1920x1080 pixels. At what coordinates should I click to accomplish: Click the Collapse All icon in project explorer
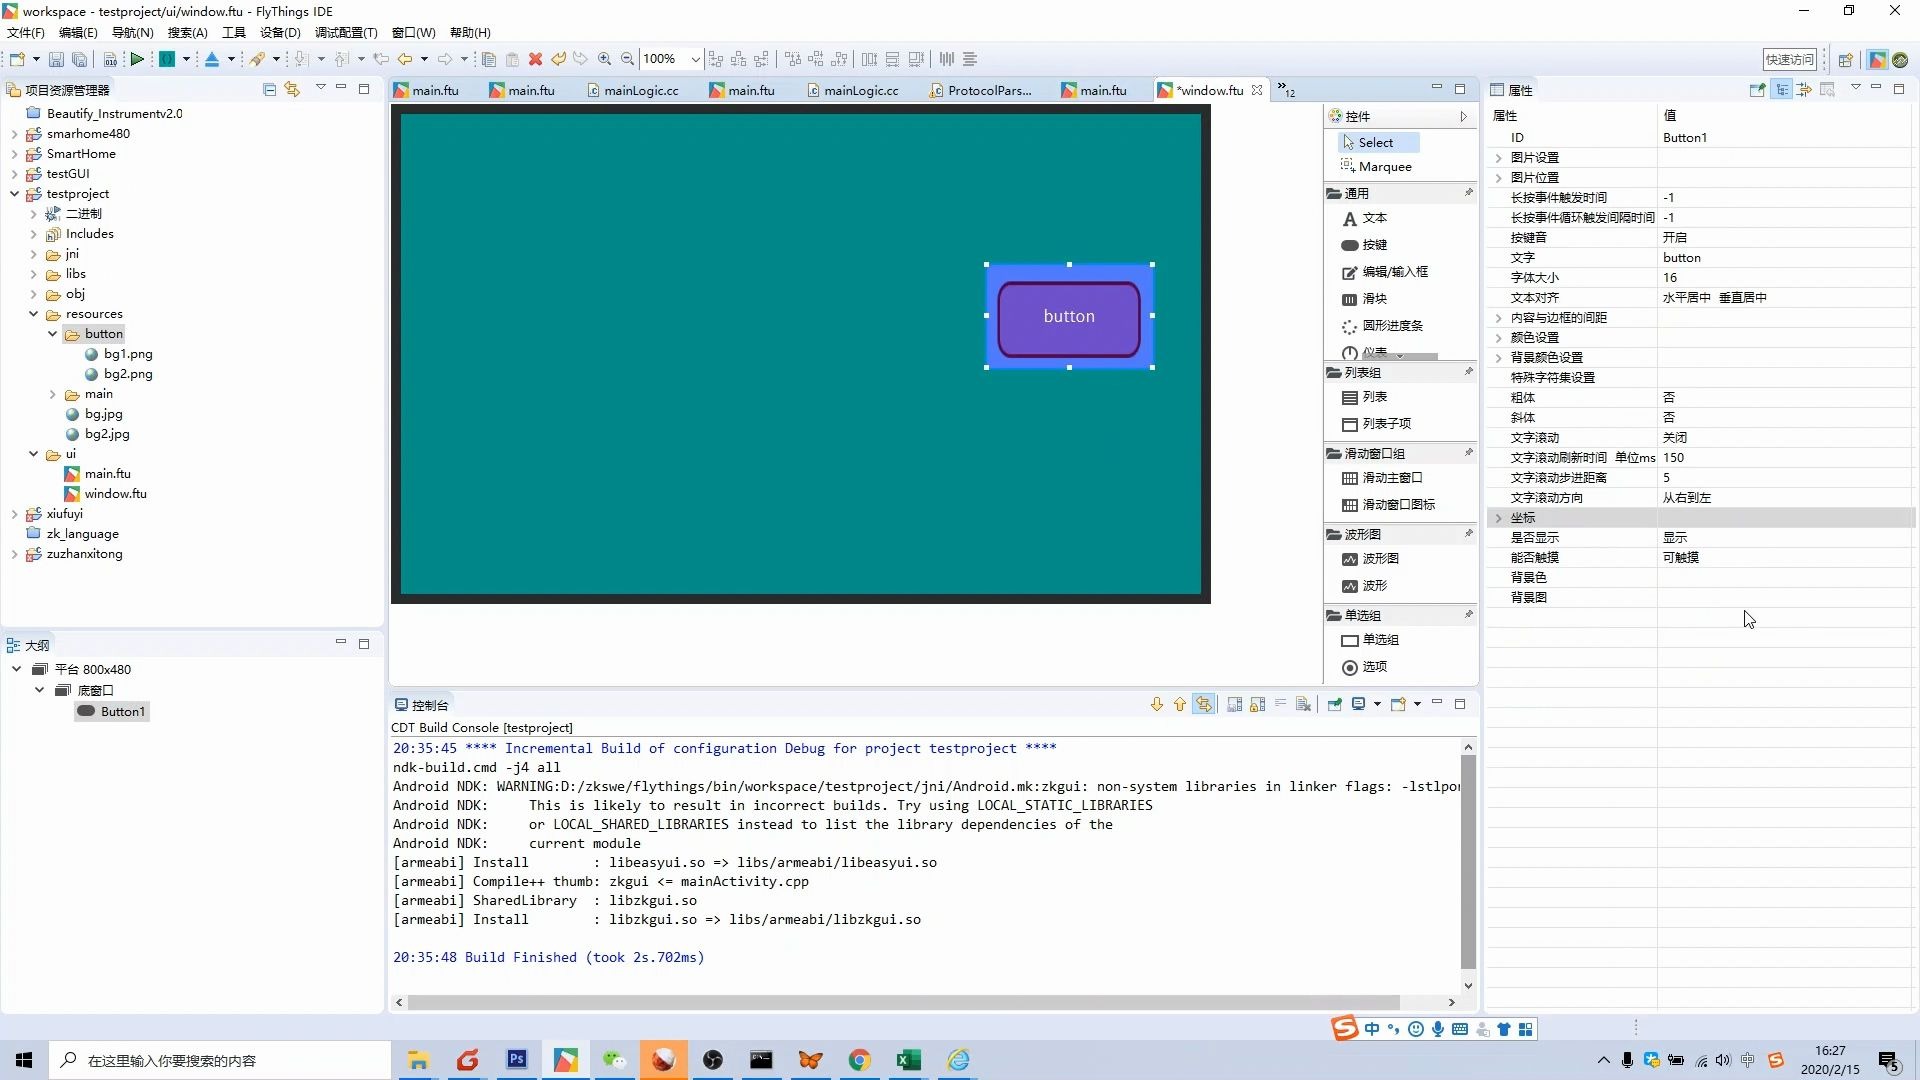tap(269, 89)
